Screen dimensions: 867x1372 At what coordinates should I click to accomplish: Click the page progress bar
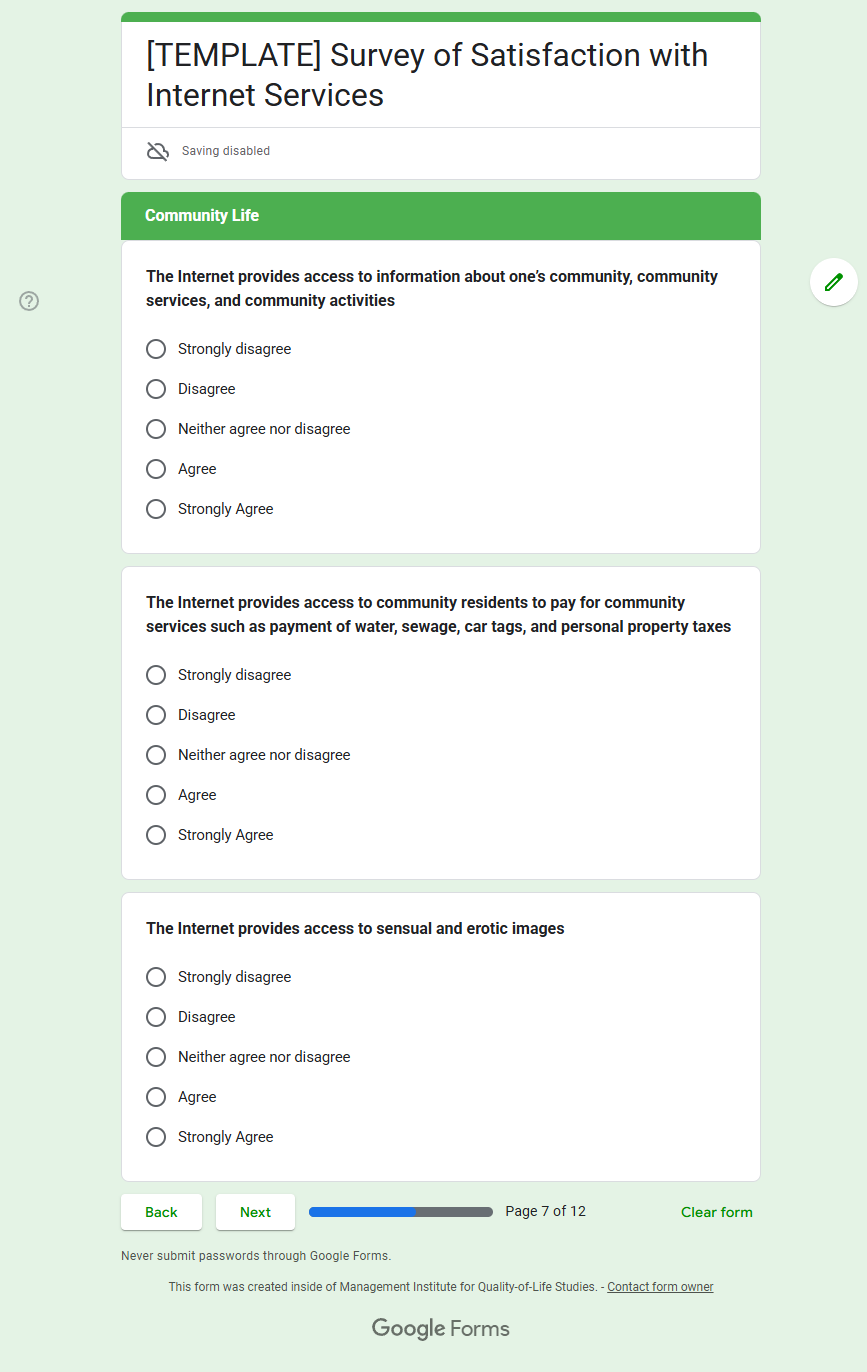tap(400, 1212)
